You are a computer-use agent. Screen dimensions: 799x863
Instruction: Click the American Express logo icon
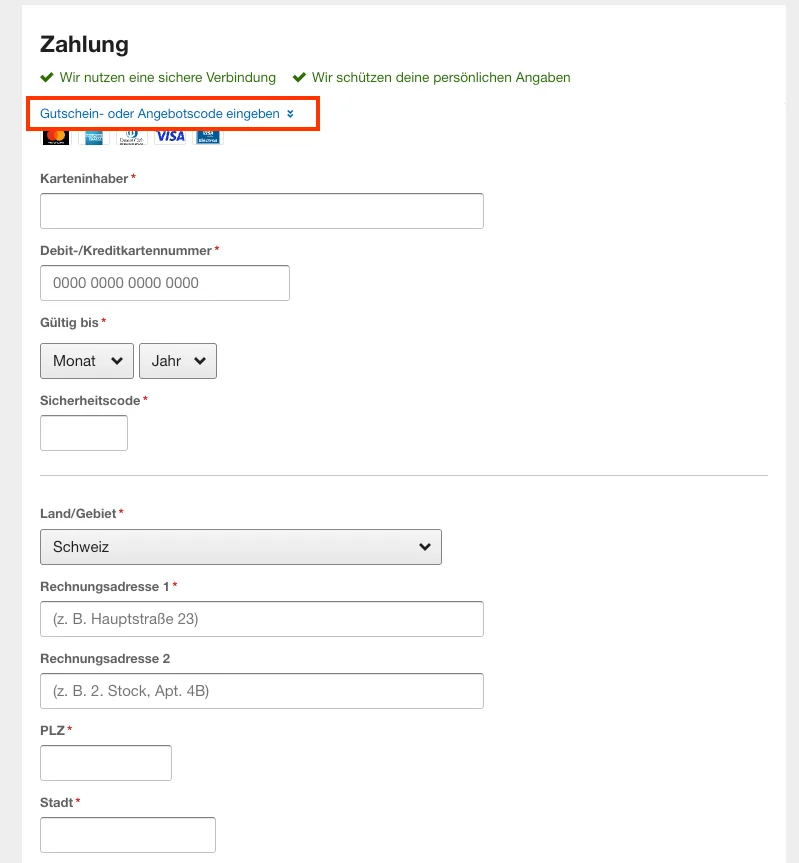click(94, 137)
